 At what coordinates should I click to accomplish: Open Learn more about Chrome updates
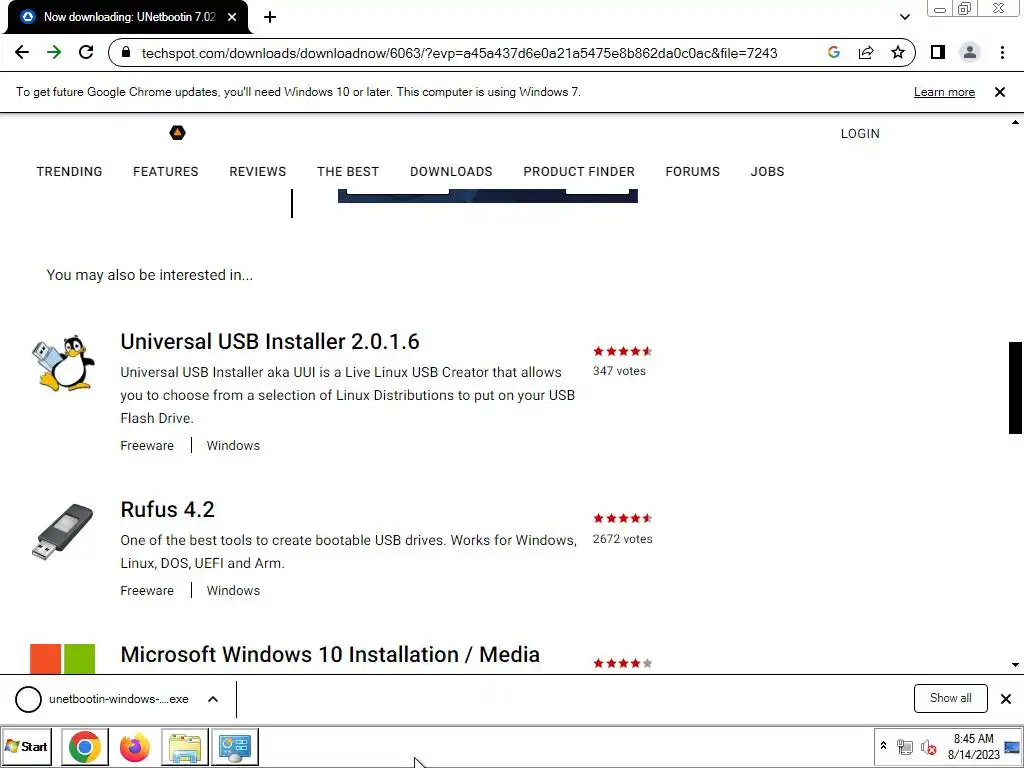[944, 92]
